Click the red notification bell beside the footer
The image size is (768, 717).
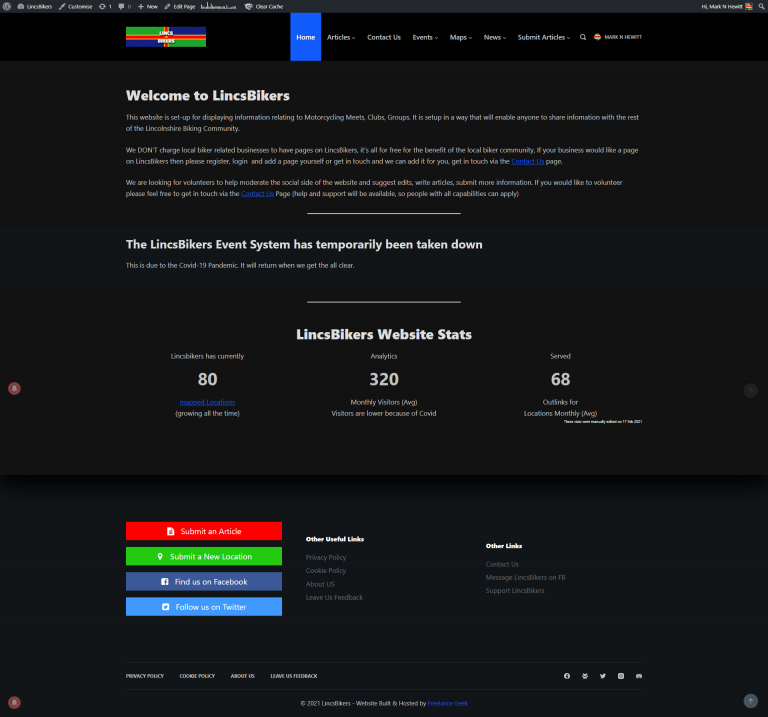(x=14, y=702)
